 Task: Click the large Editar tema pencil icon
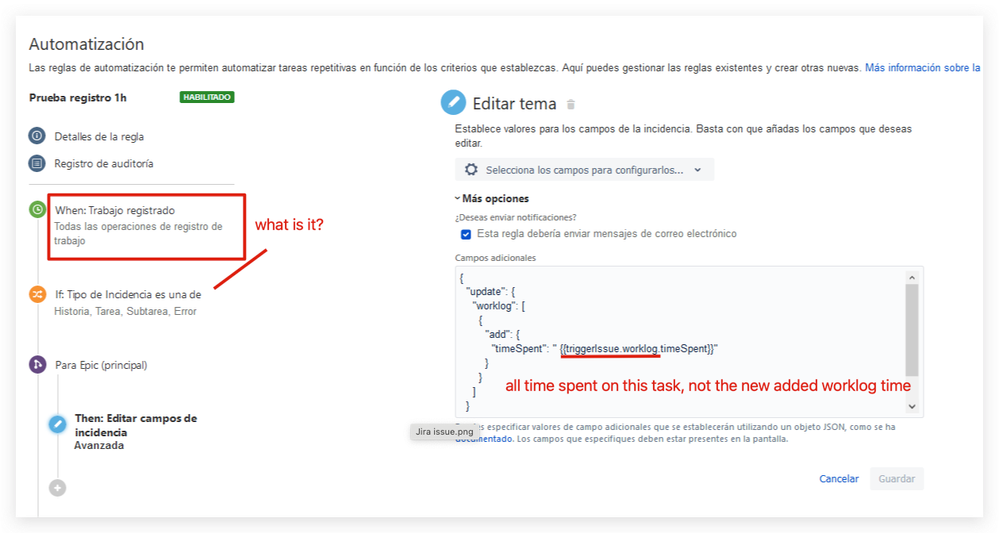coord(453,103)
